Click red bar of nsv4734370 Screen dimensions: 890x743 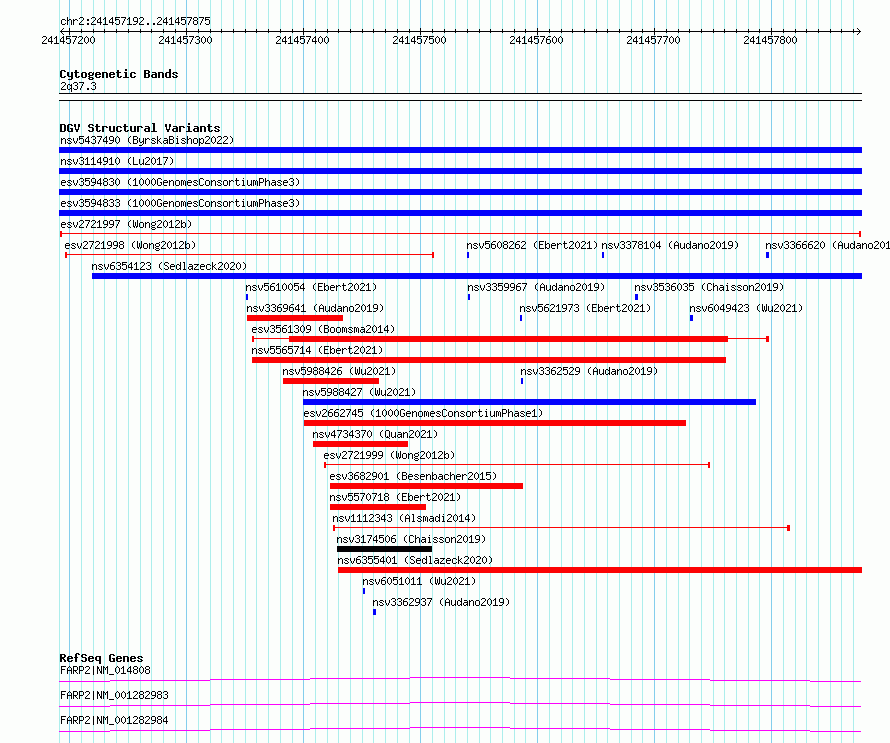point(360,444)
